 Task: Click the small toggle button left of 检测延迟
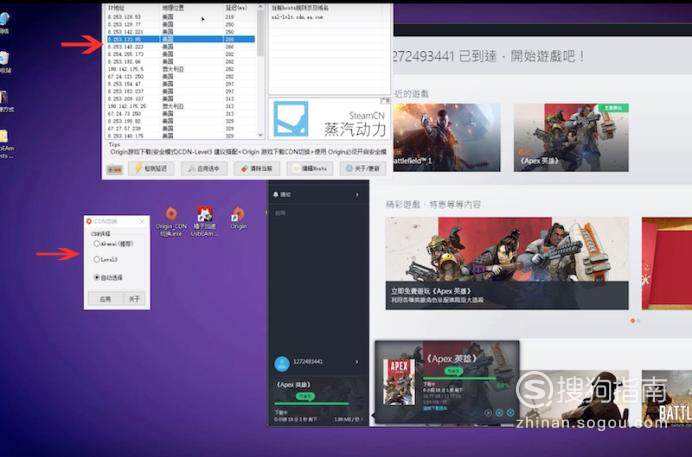(114, 170)
